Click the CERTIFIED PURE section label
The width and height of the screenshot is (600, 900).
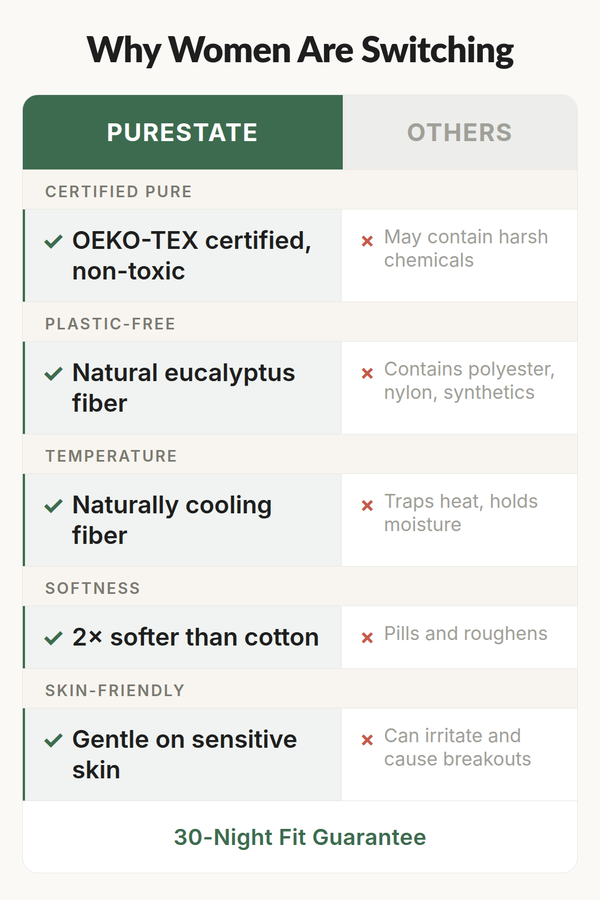point(118,191)
